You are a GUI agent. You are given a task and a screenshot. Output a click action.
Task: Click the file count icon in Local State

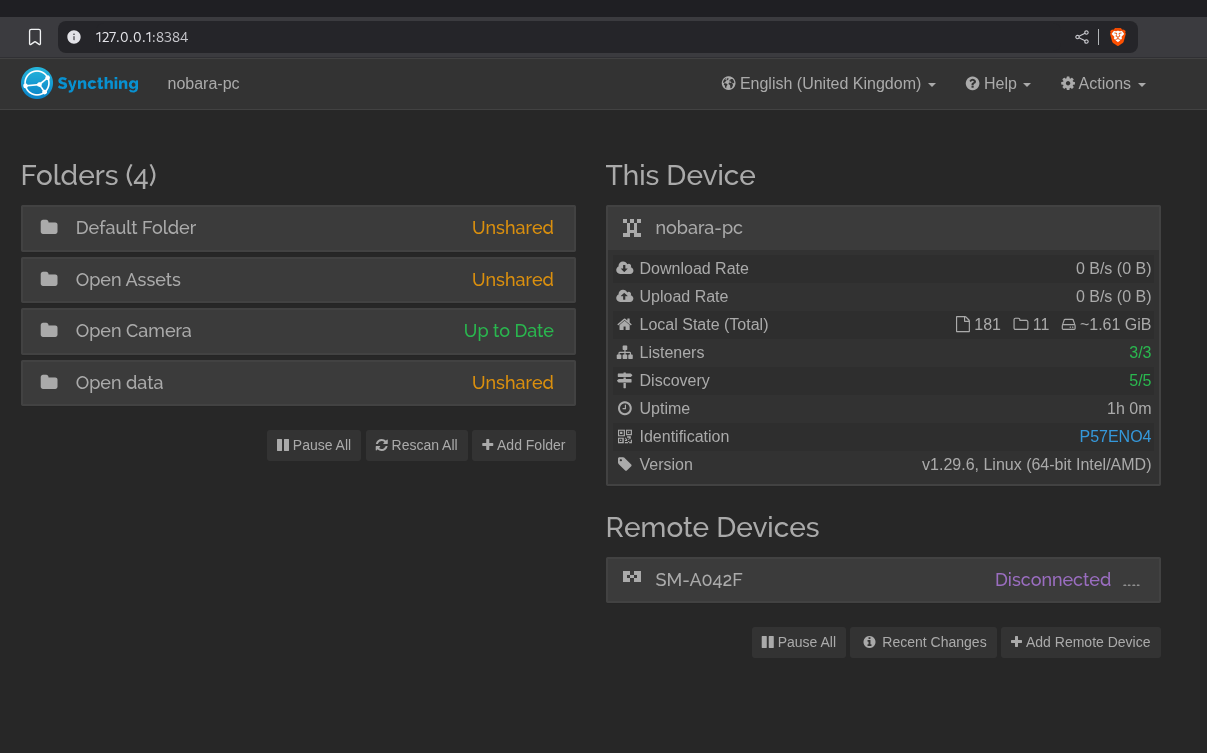963,324
